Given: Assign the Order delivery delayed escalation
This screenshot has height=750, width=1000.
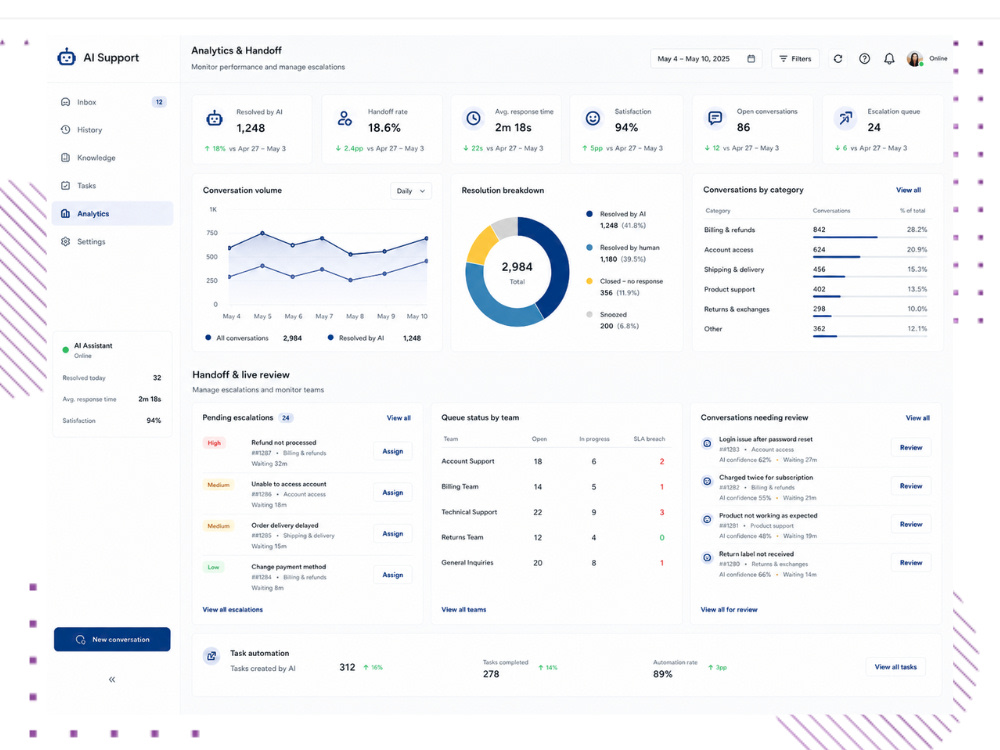Looking at the screenshot, I should pyautogui.click(x=393, y=534).
